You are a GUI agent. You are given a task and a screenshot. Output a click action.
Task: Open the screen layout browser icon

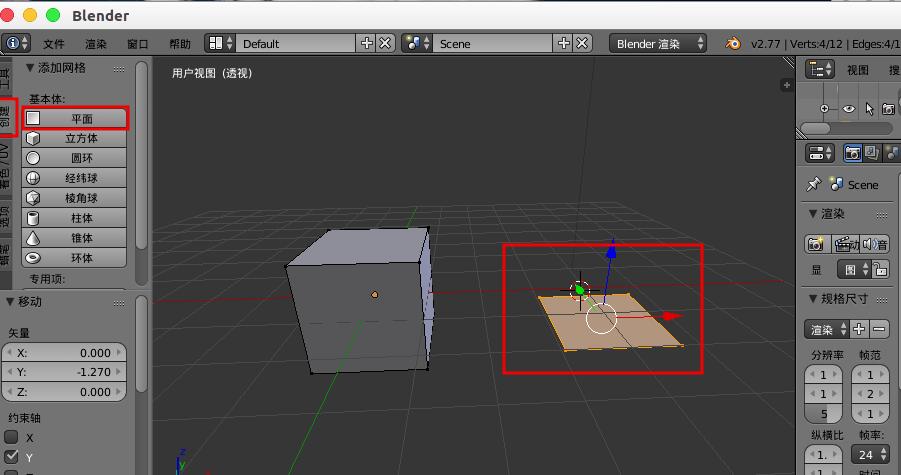221,43
